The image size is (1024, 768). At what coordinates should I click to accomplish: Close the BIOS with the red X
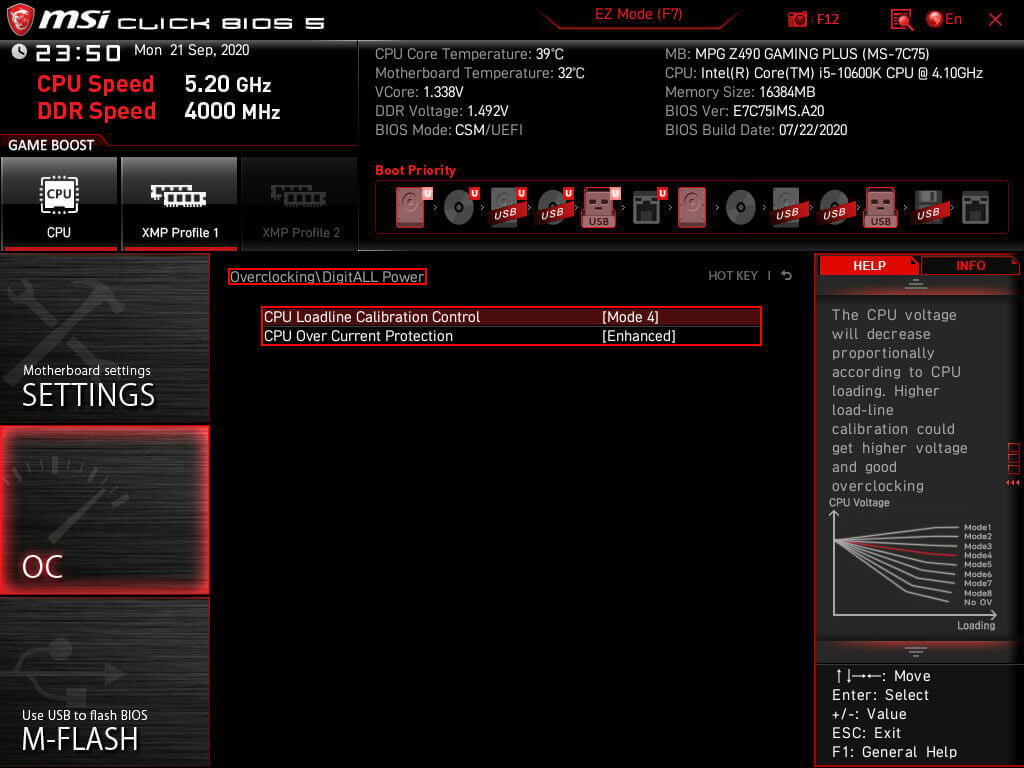995,20
